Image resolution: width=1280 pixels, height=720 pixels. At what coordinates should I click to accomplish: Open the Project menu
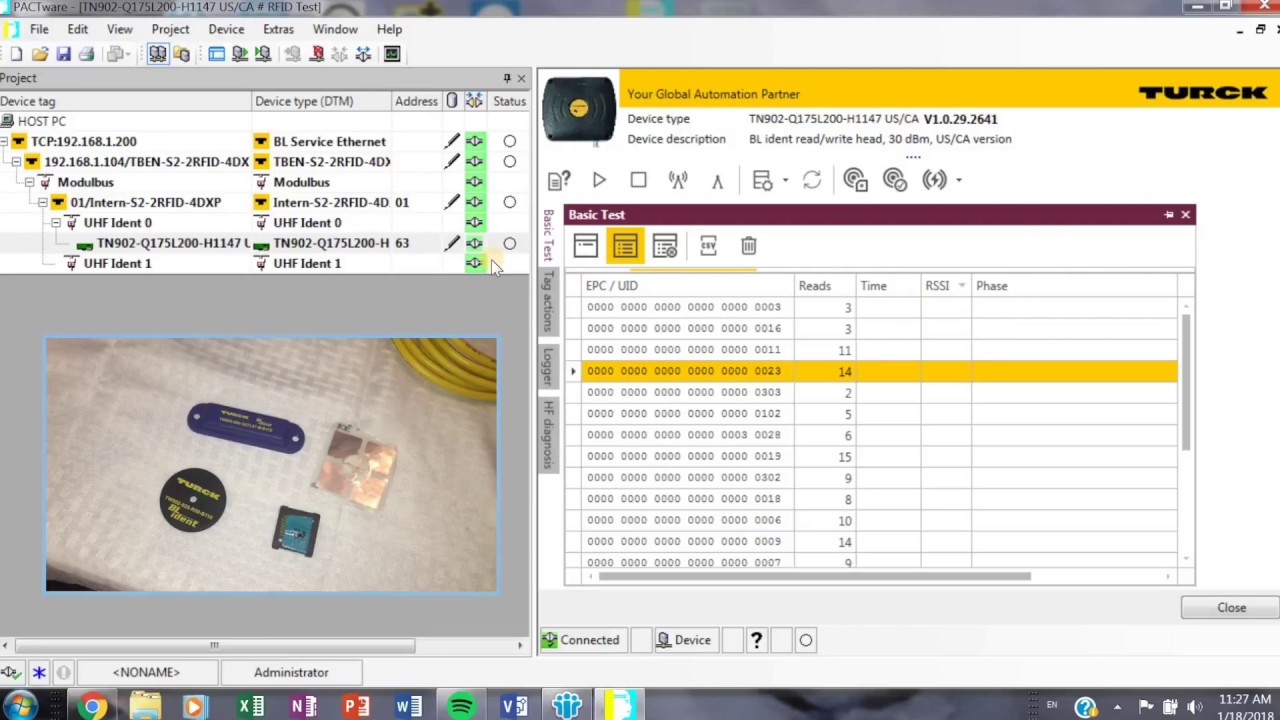(170, 29)
